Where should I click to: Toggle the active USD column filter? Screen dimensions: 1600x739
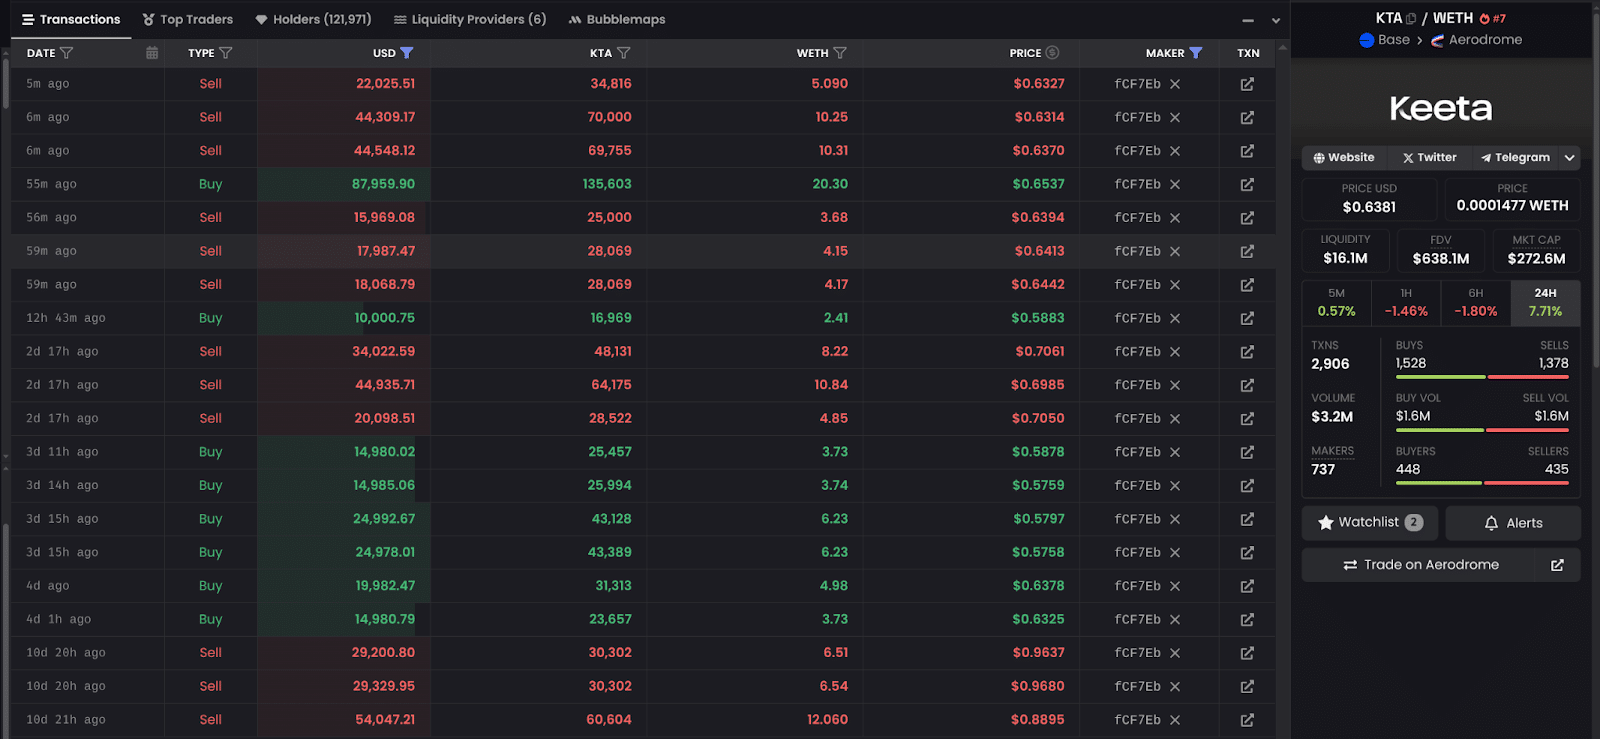[406, 53]
